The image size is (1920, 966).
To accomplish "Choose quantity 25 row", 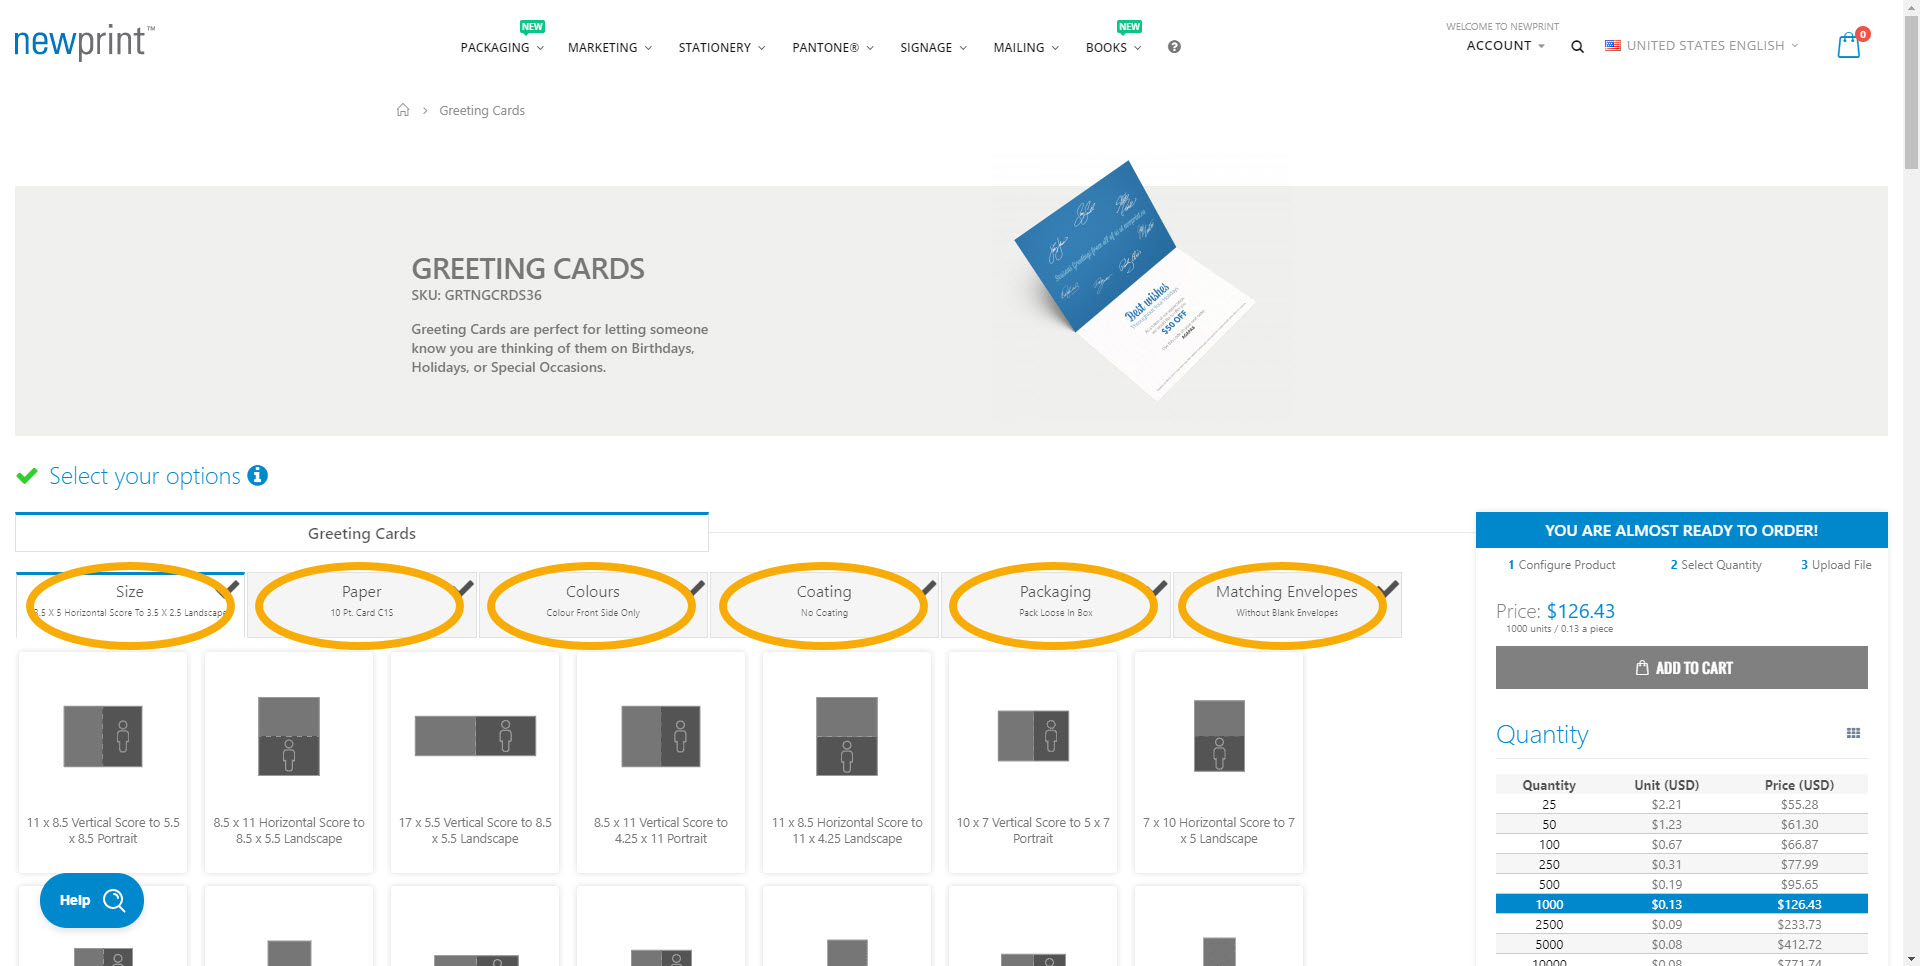I will pyautogui.click(x=1681, y=804).
